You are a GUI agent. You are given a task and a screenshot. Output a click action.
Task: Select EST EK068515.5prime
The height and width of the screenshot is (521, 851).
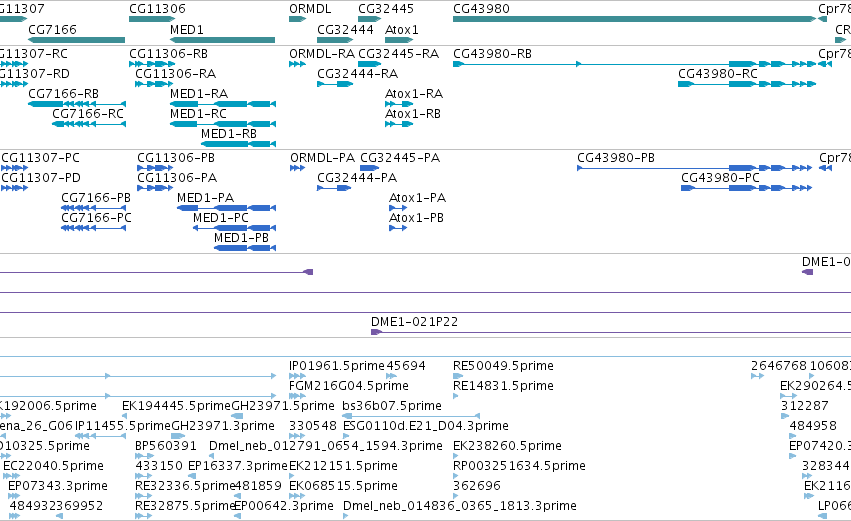(343, 486)
